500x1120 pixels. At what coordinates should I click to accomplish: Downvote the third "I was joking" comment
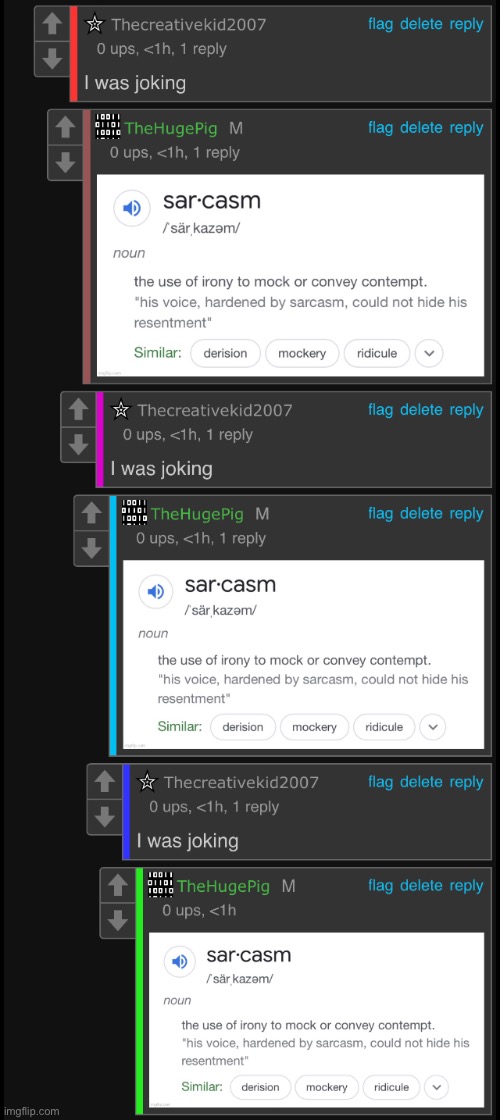104,816
